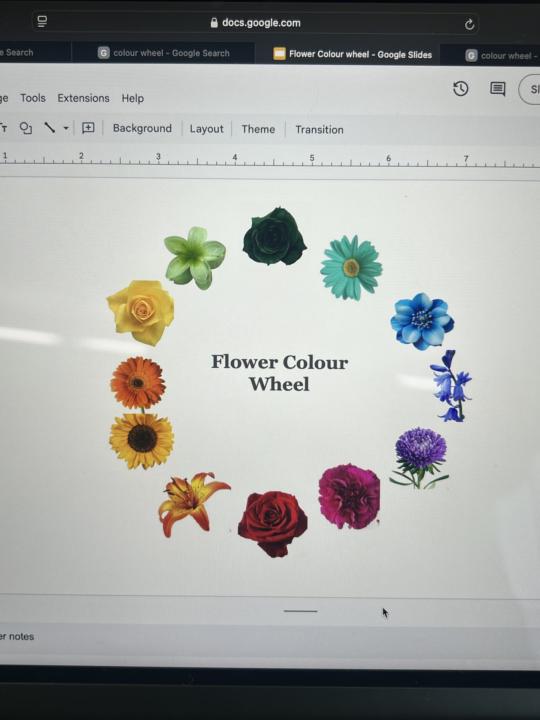Screen dimensions: 540x720
Task: Select the light green flower image
Action: (195, 258)
